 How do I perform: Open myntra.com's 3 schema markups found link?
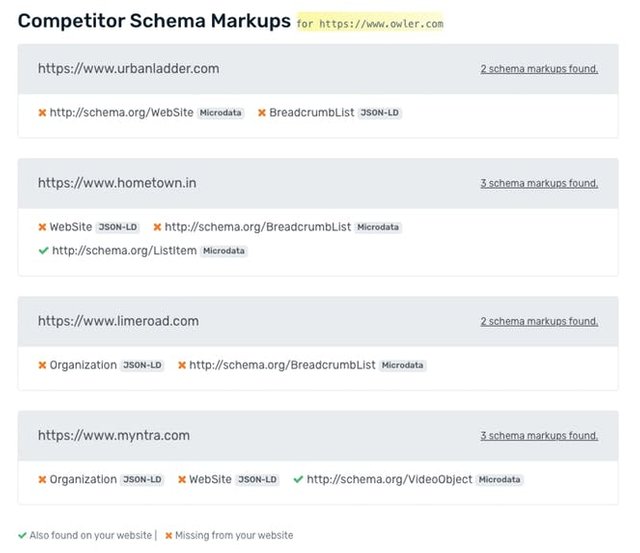[x=539, y=435]
